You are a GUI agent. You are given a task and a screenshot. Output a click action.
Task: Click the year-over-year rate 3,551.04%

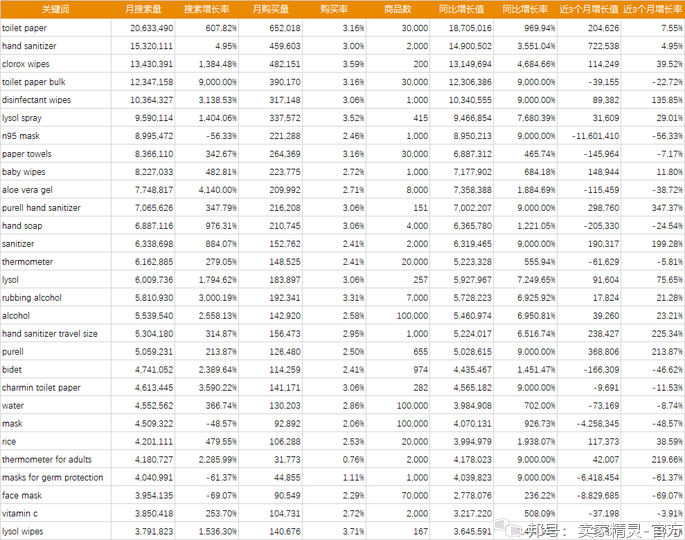click(x=536, y=46)
